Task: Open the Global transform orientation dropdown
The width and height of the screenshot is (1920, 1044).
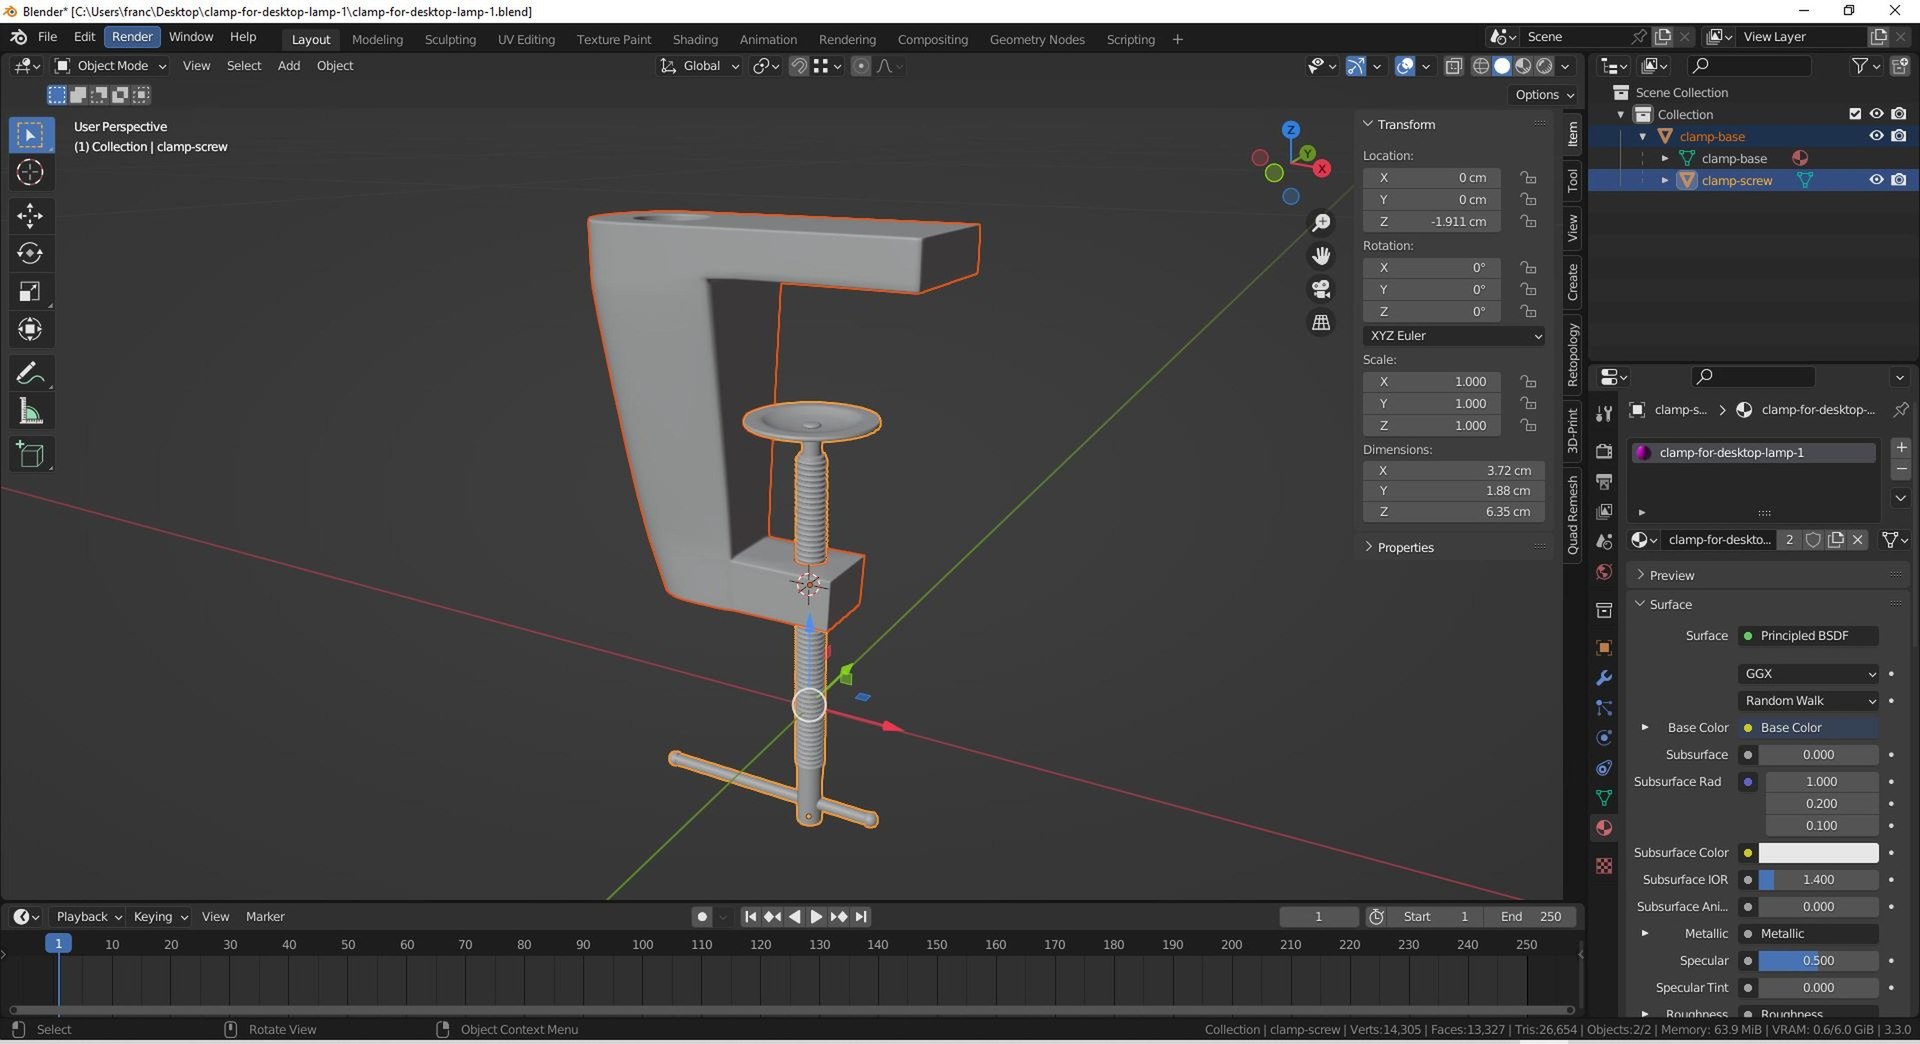Action: pos(700,66)
